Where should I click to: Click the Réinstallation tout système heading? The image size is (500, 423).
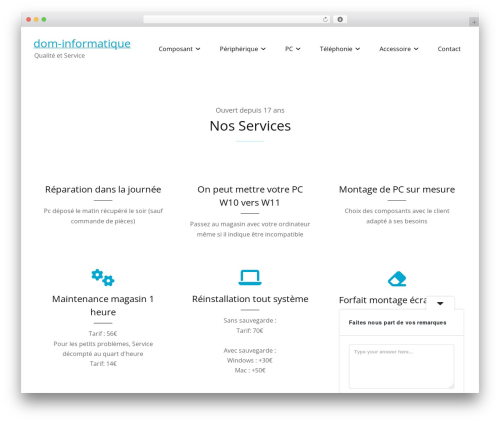point(250,299)
